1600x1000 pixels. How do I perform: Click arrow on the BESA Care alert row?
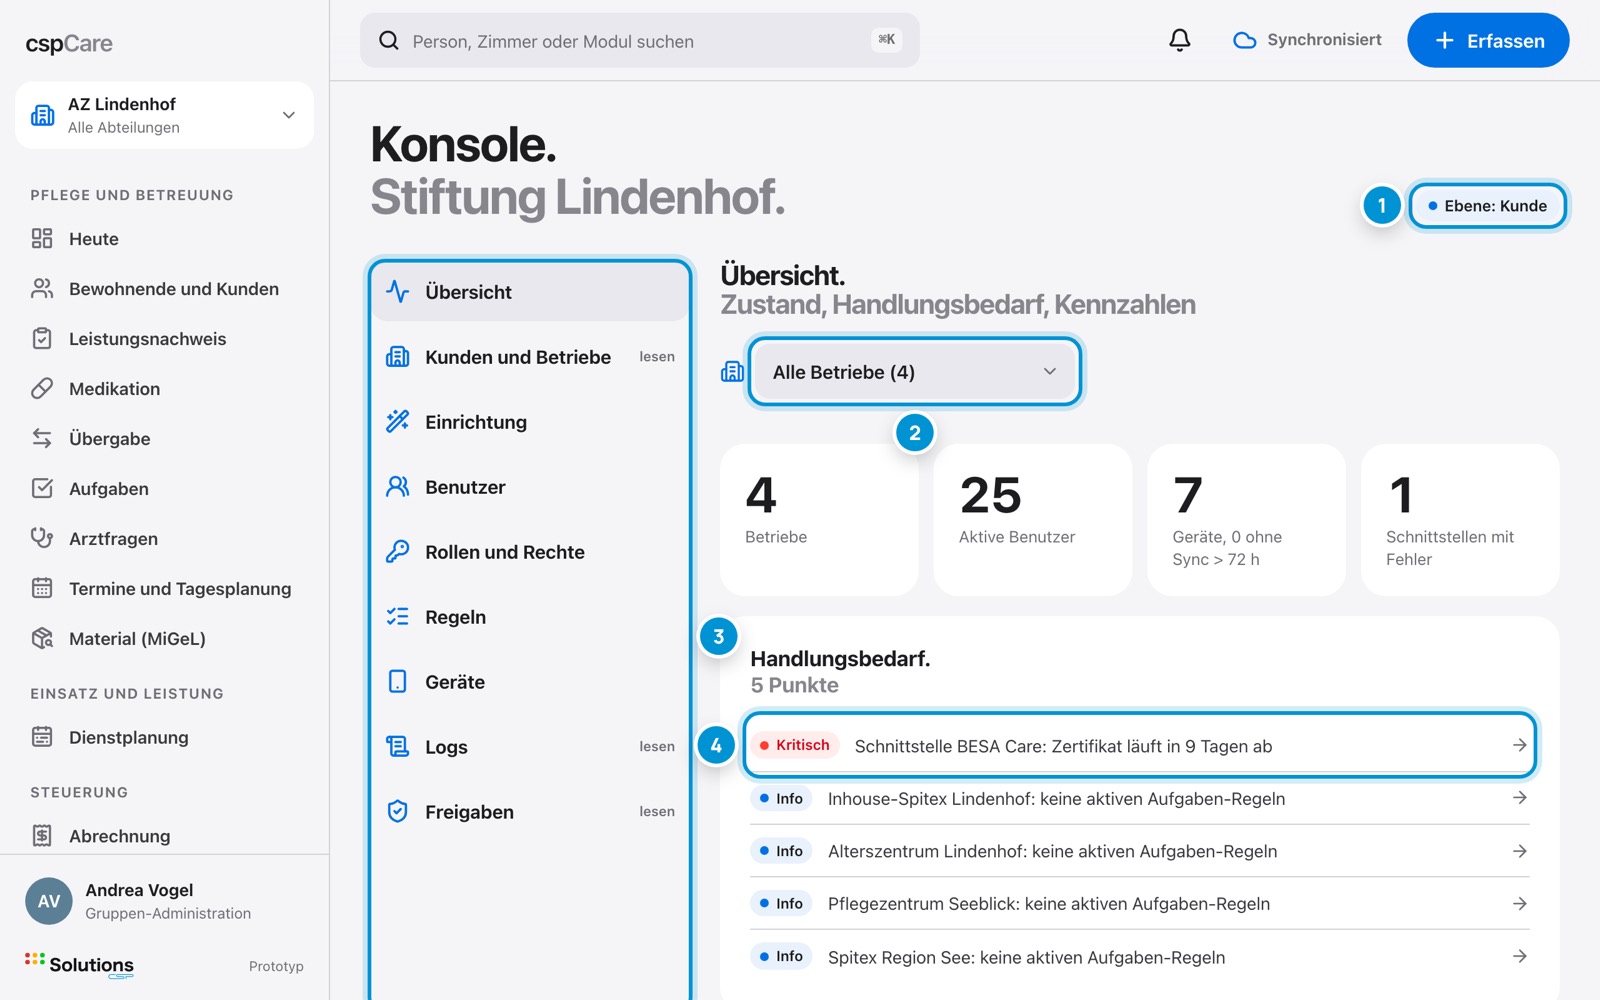[x=1519, y=745]
